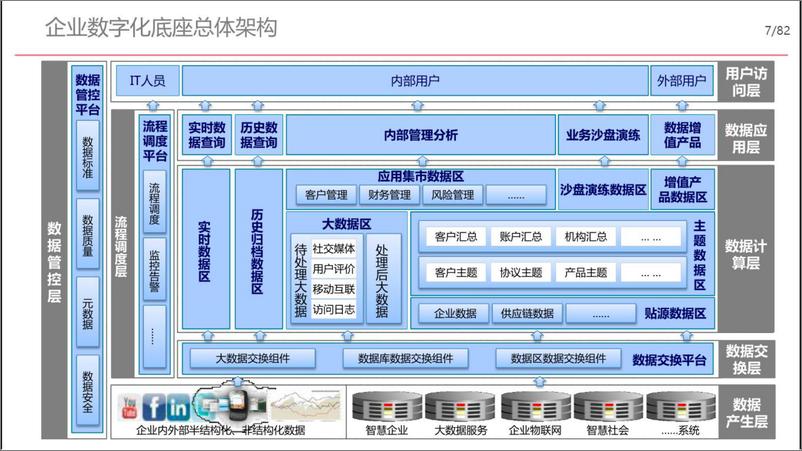The height and width of the screenshot is (451, 802).
Task: Select the 外部用户 box
Action: coord(681,80)
